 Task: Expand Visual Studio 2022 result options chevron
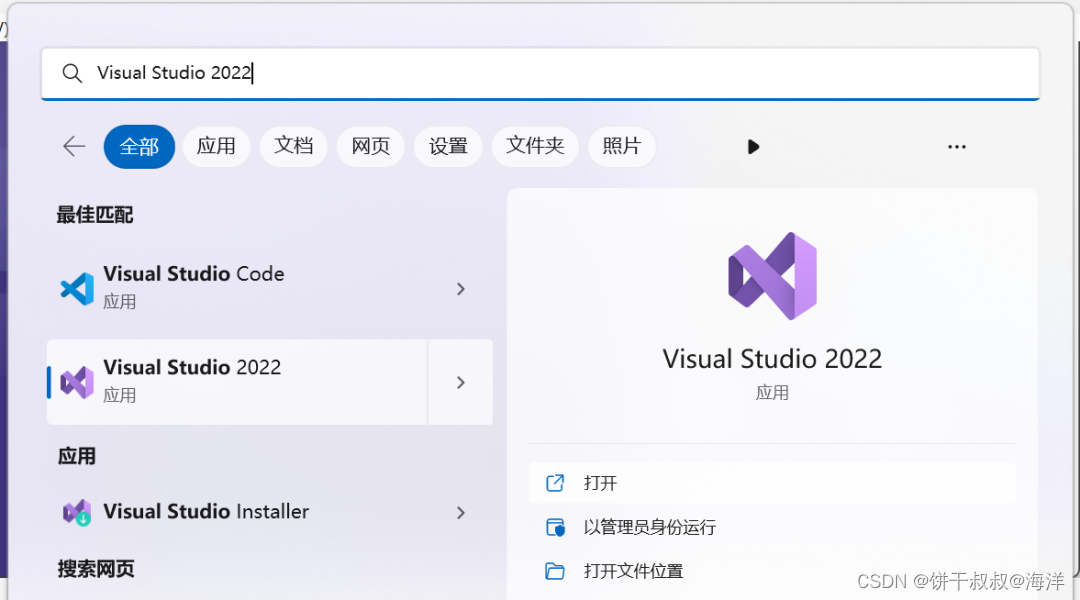tap(460, 381)
